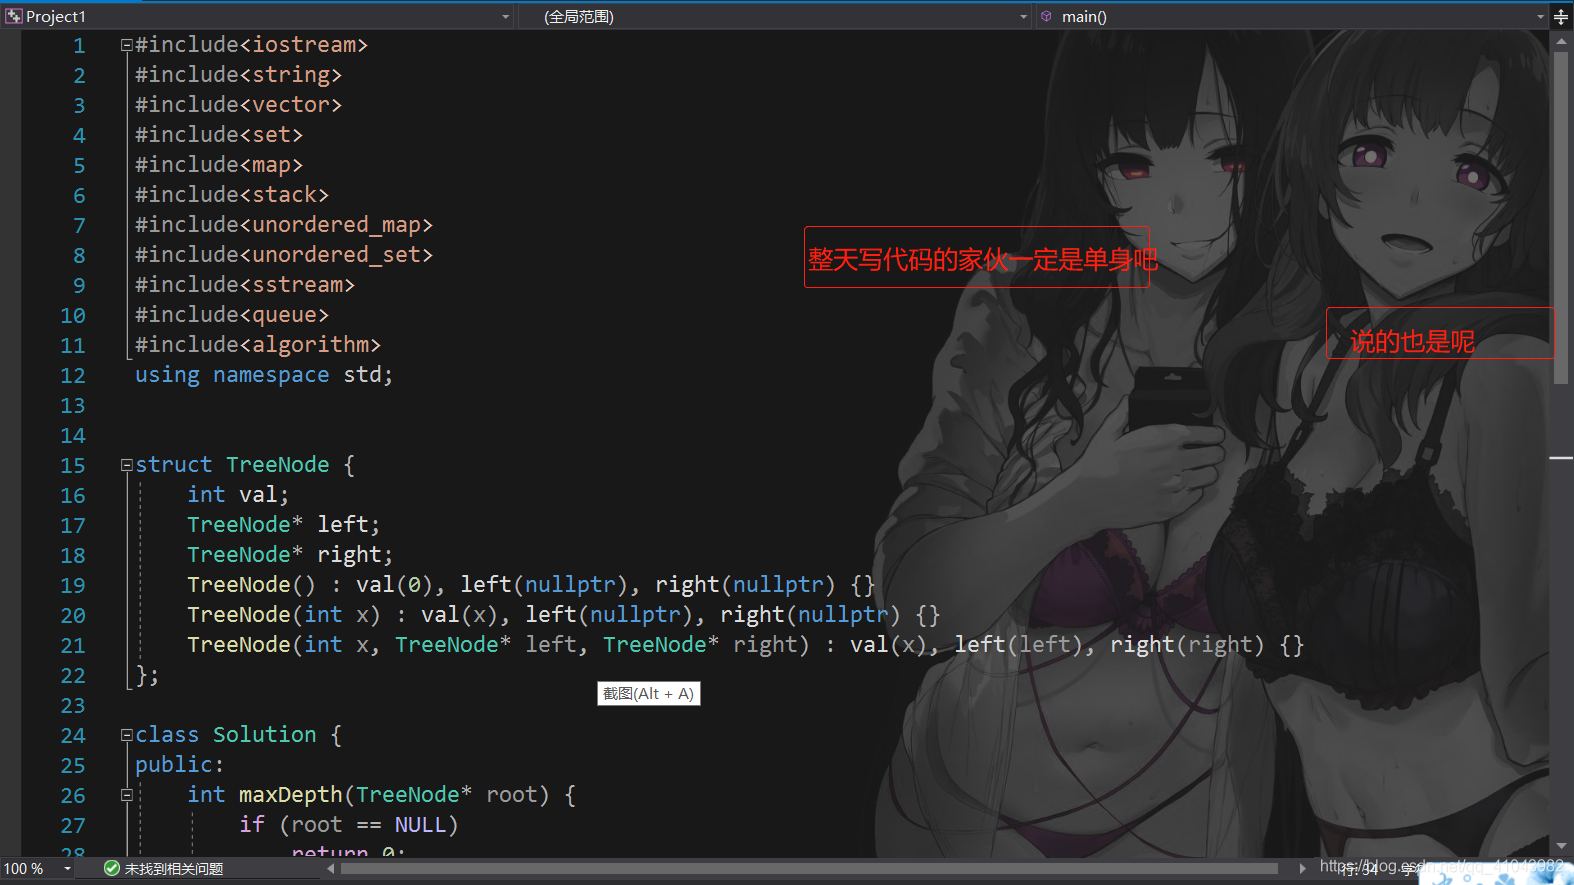Image resolution: width=1574 pixels, height=885 pixels.
Task: Click in #include<map> text
Action: (219, 165)
